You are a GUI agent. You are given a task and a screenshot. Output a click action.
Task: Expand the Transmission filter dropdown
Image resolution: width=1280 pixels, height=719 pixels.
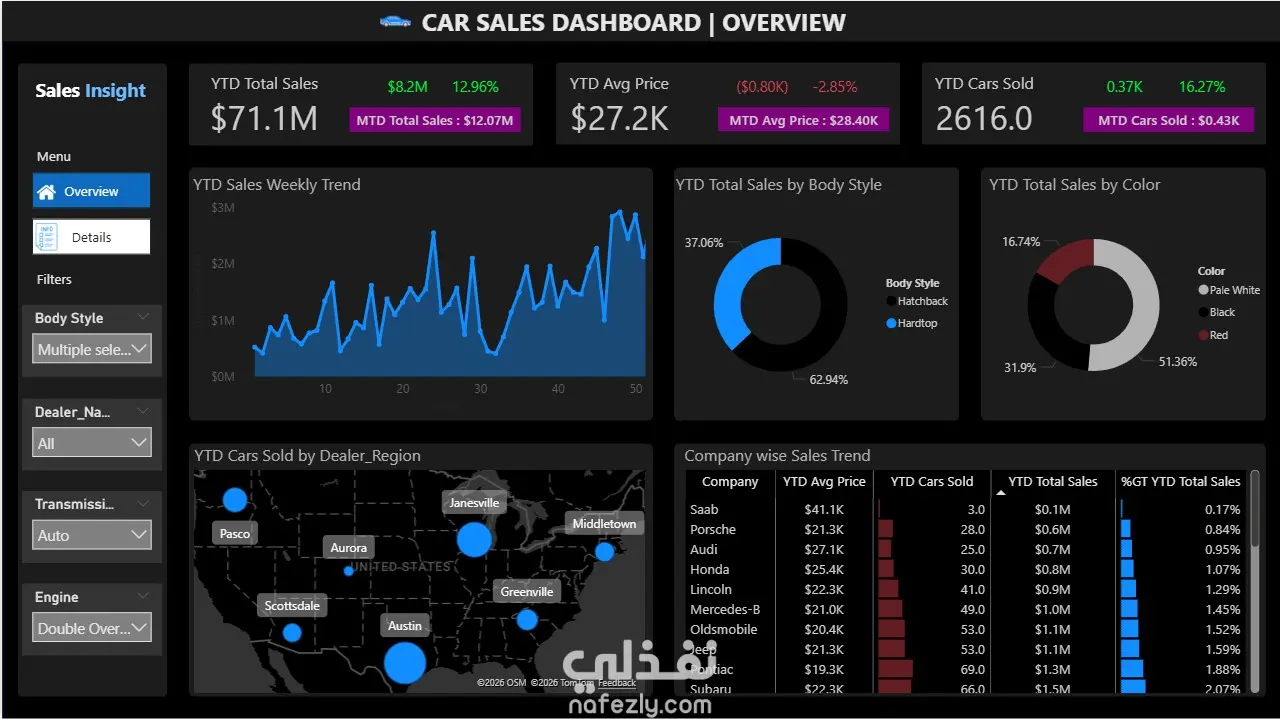pyautogui.click(x=92, y=535)
